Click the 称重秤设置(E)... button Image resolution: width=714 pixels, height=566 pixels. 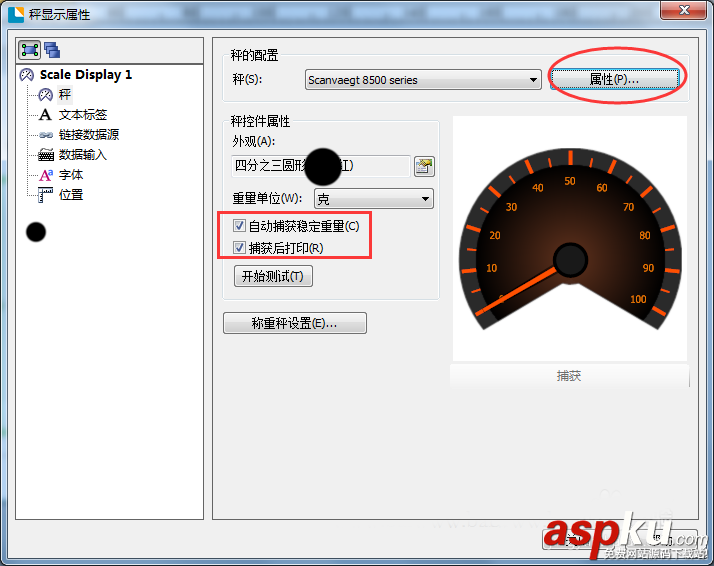[295, 323]
